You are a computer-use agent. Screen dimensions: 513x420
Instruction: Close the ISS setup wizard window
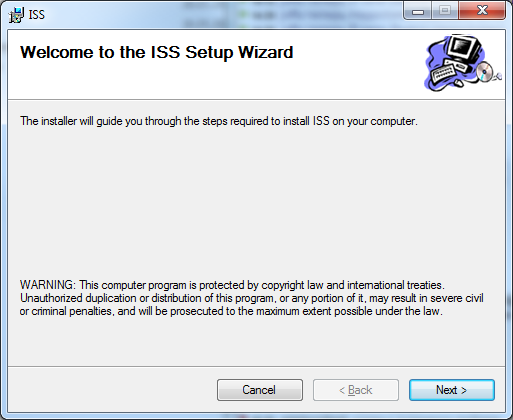[x=482, y=11]
